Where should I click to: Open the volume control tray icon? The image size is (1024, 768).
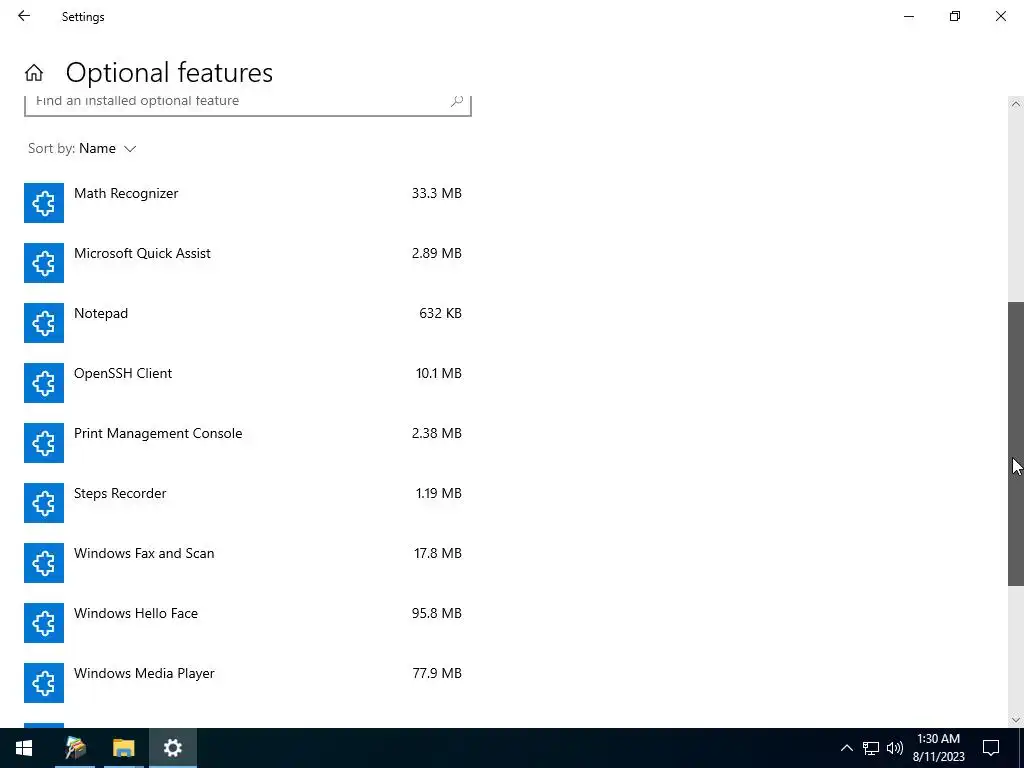(x=895, y=748)
